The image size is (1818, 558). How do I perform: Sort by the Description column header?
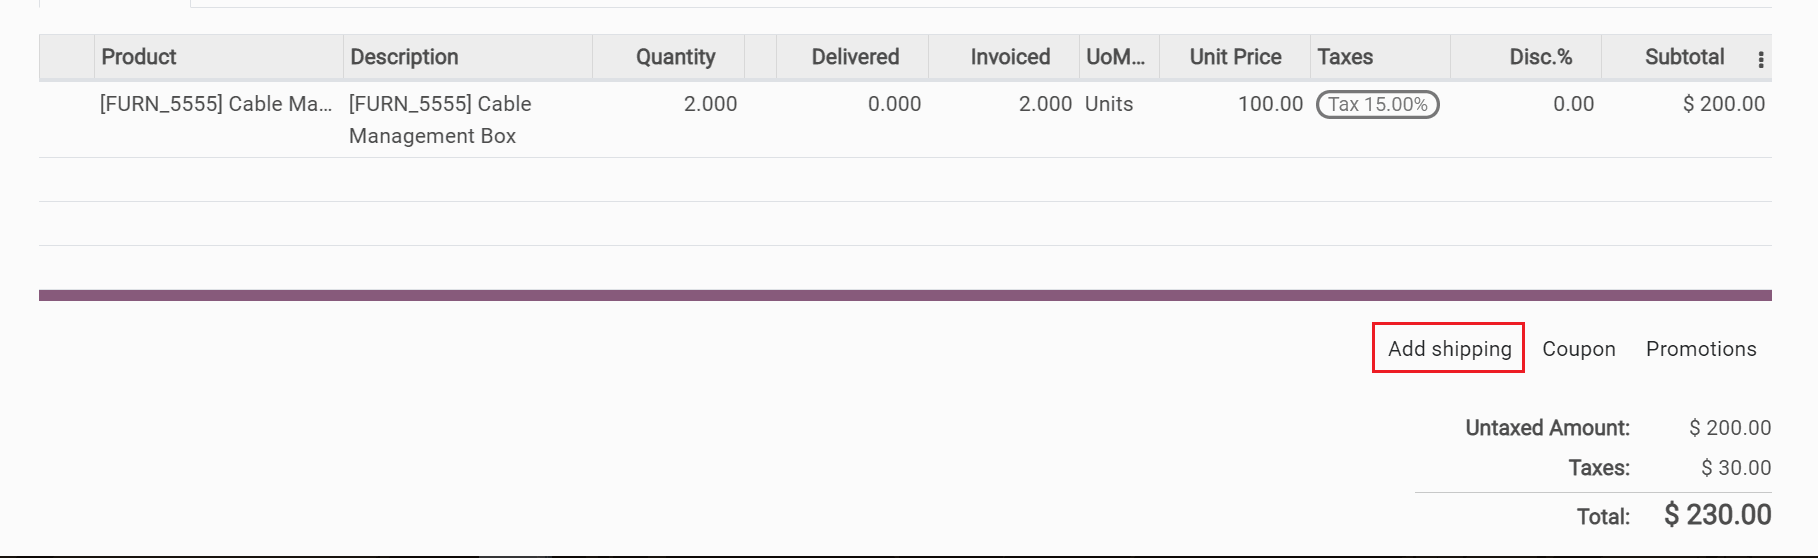pos(404,57)
